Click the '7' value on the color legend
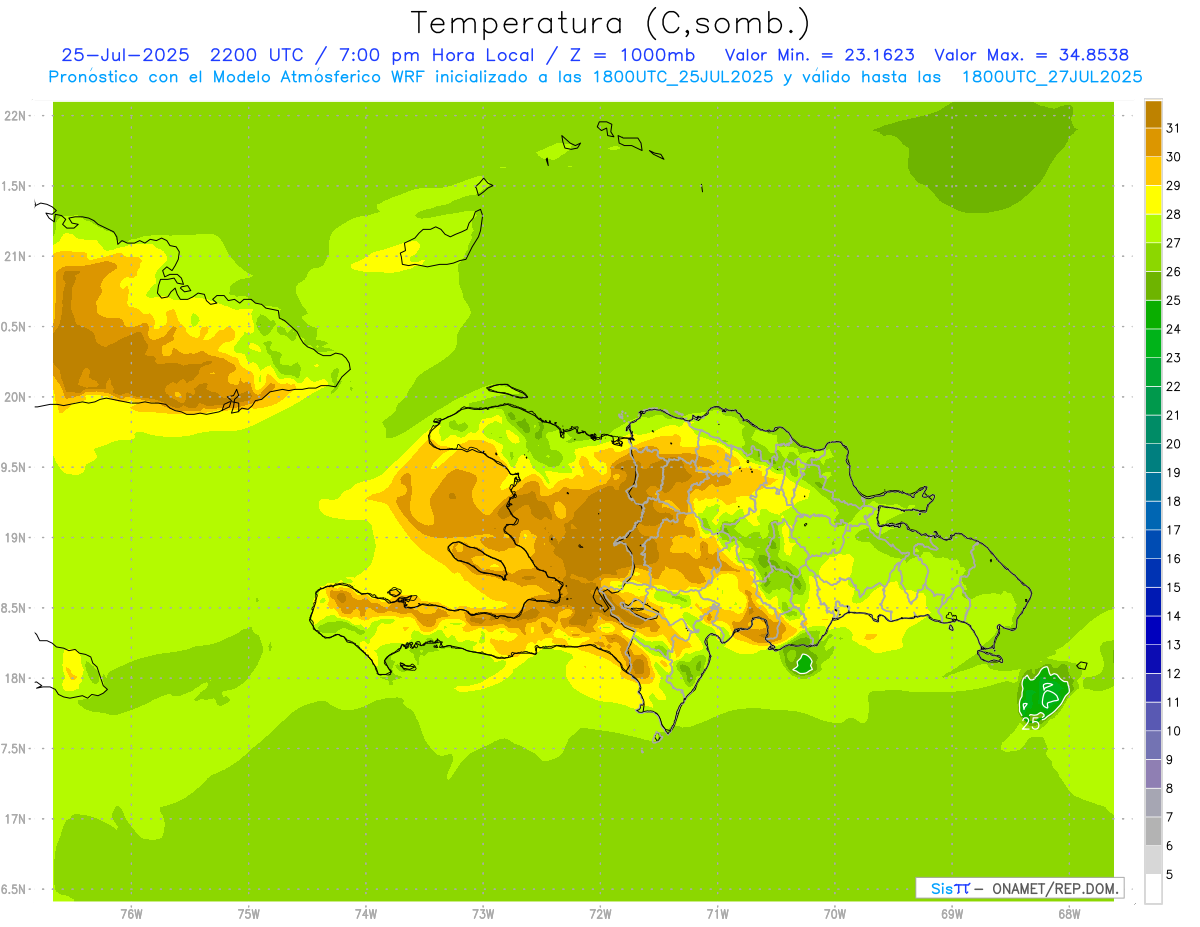 1170,817
